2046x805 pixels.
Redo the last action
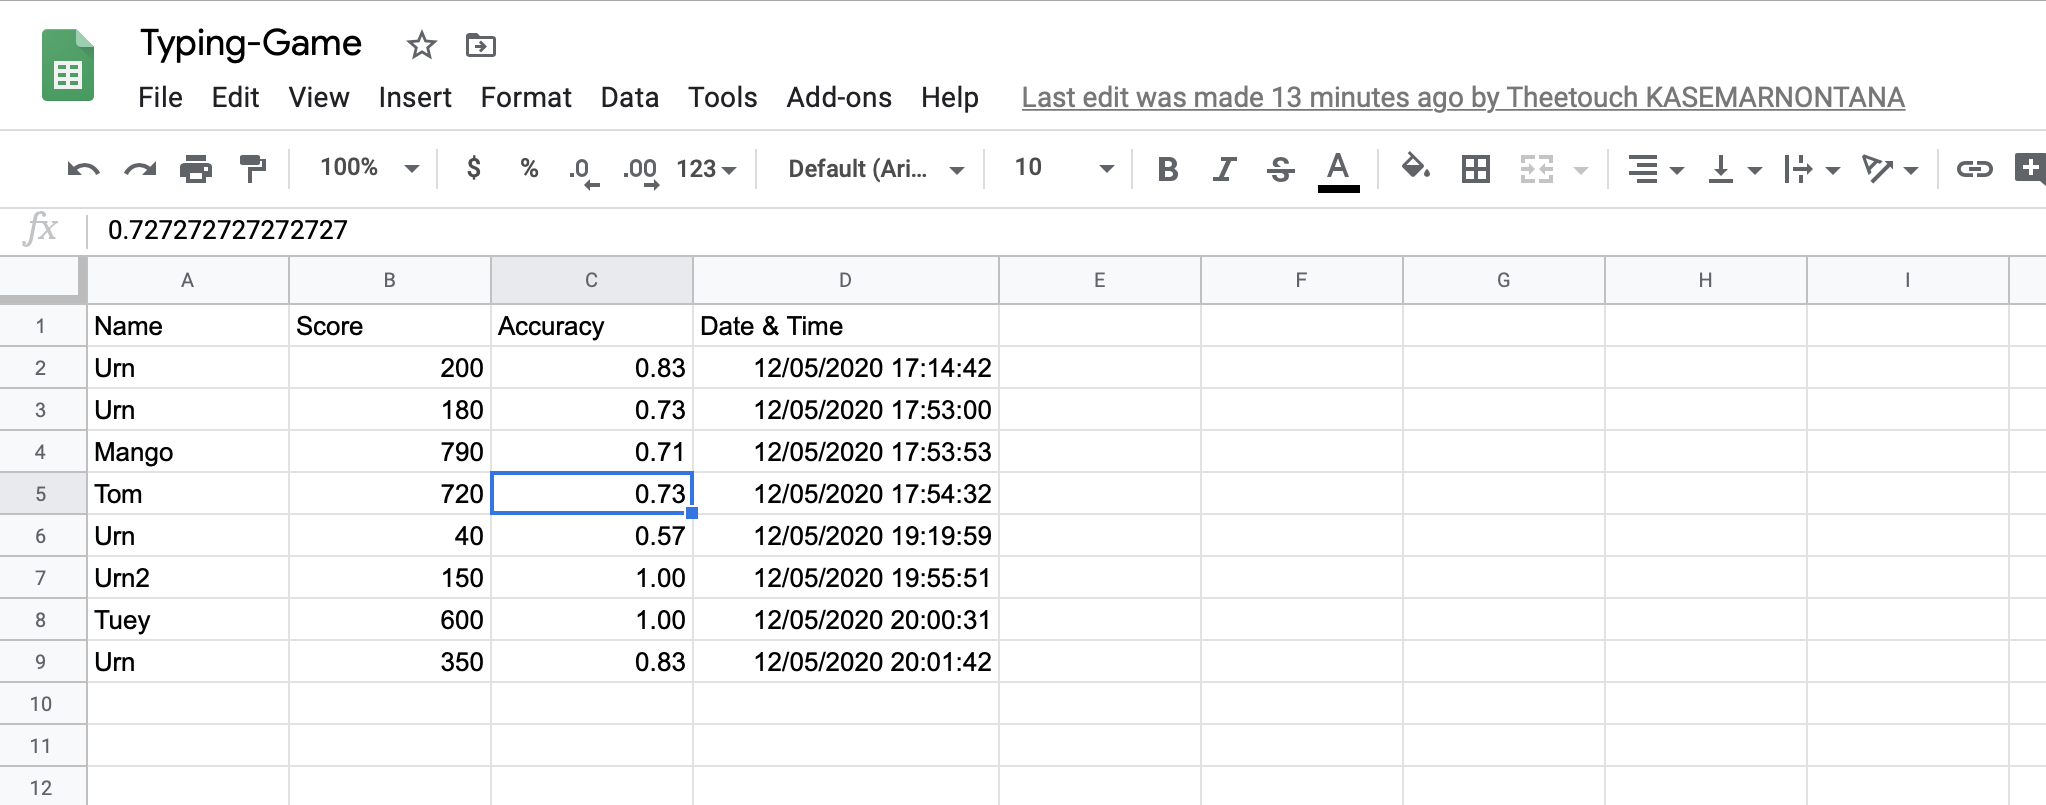140,169
